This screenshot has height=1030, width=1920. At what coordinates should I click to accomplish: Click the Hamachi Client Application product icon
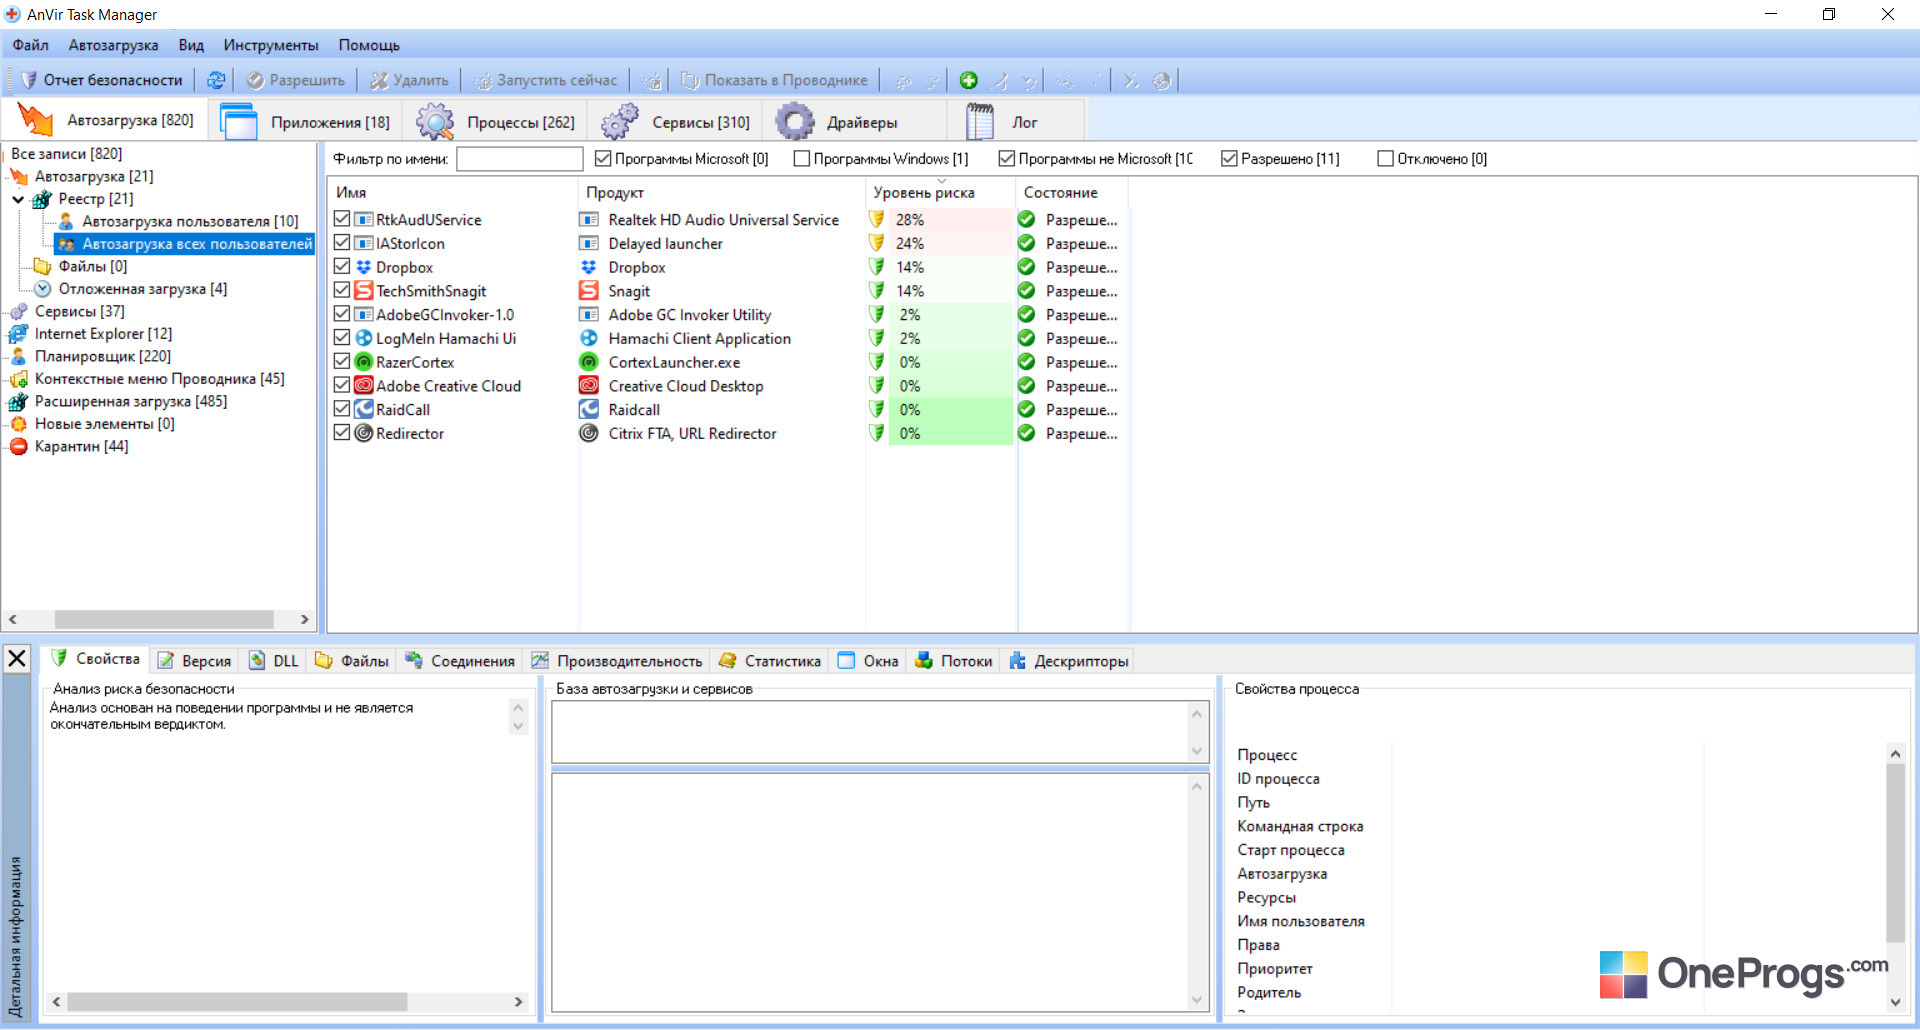pyautogui.click(x=589, y=338)
